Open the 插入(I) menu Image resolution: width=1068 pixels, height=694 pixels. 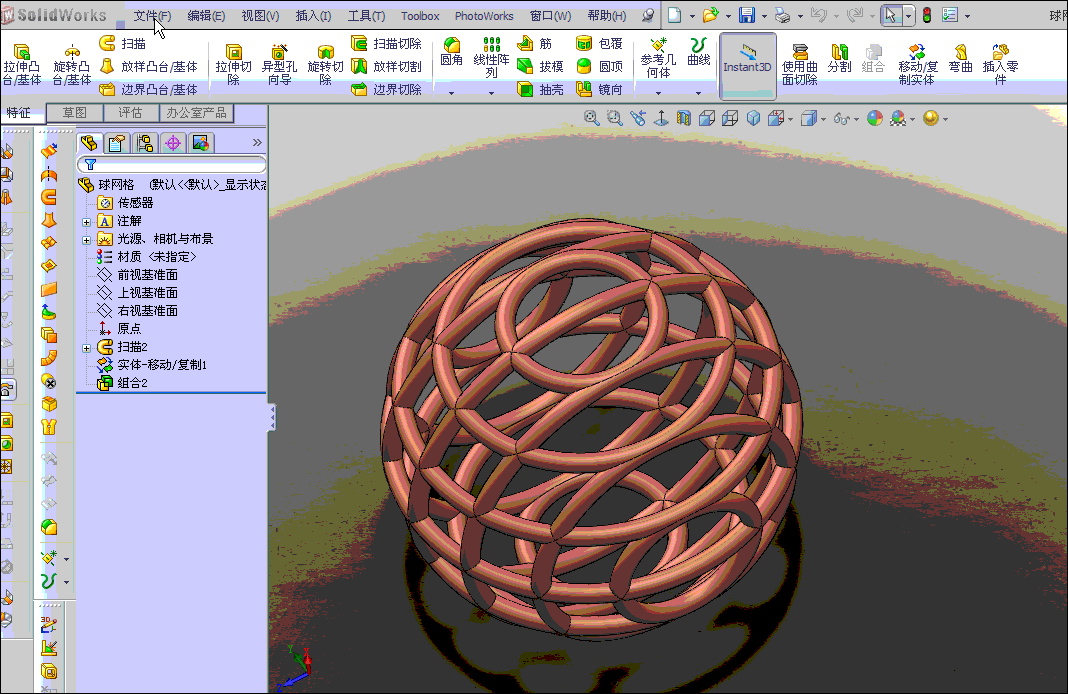coord(313,16)
